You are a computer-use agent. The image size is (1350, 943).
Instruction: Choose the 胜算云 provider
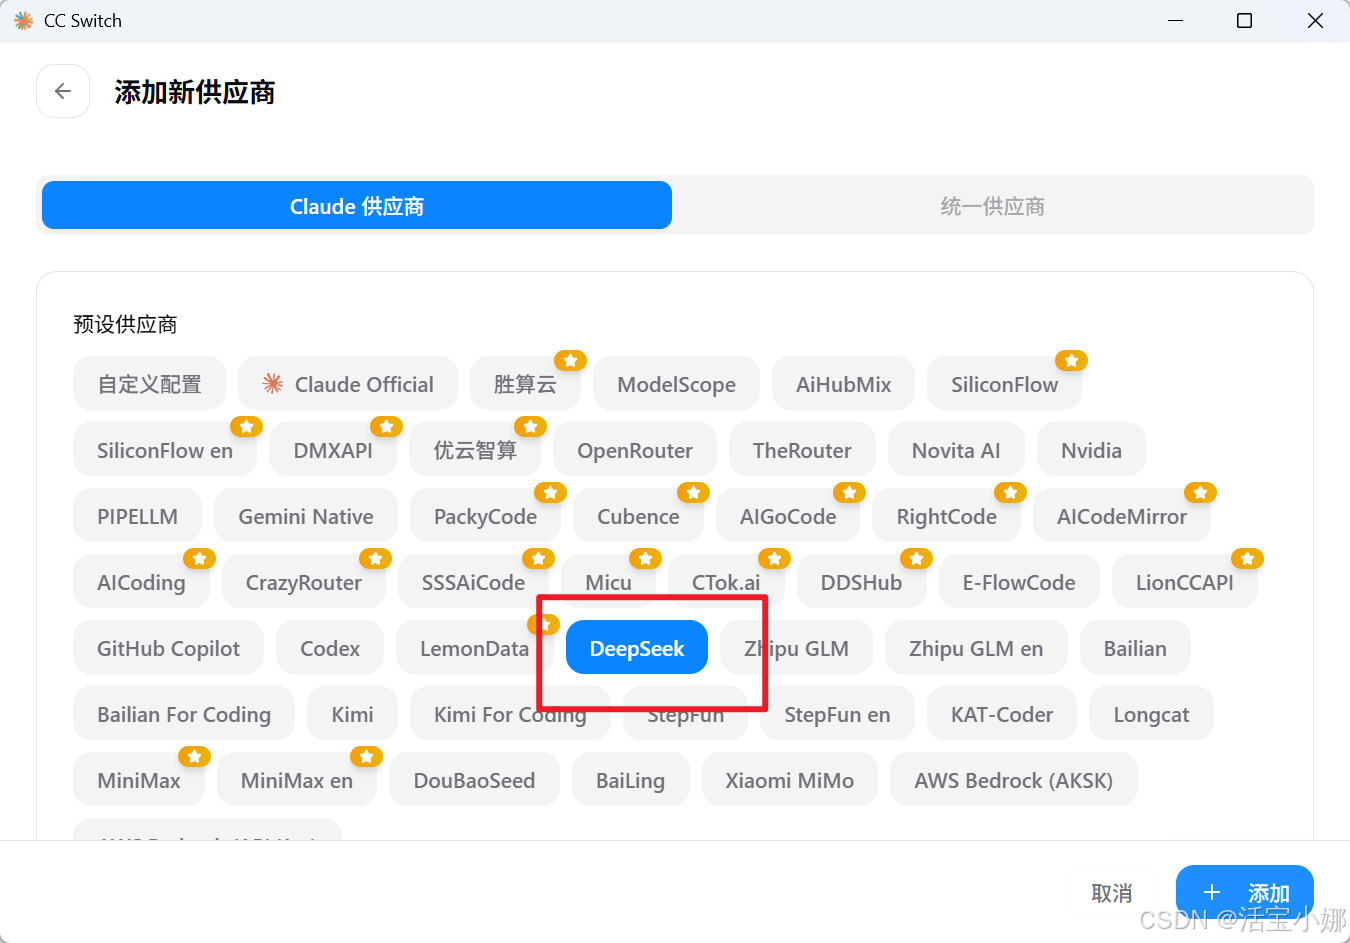(x=525, y=384)
